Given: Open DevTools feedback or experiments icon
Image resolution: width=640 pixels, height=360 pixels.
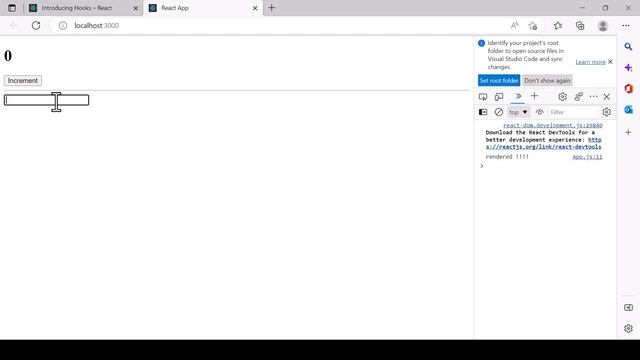Looking at the screenshot, I should point(578,97).
